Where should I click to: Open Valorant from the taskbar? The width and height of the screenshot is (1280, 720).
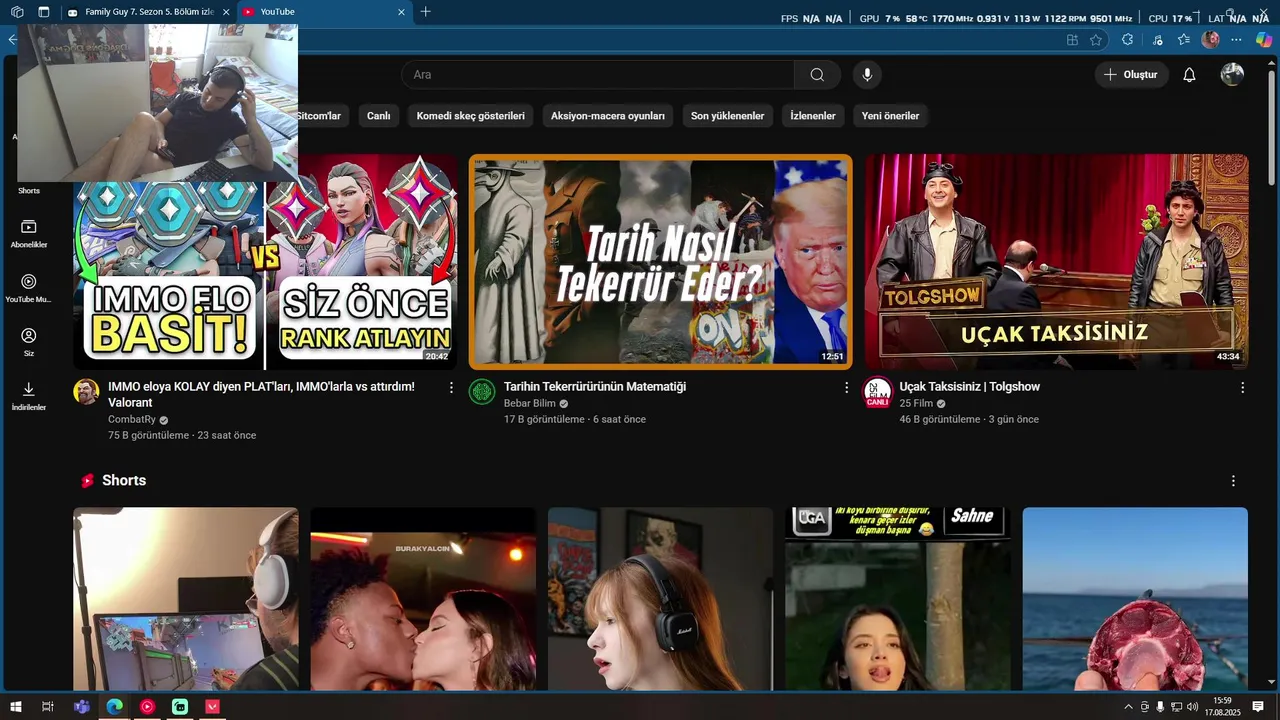(212, 706)
